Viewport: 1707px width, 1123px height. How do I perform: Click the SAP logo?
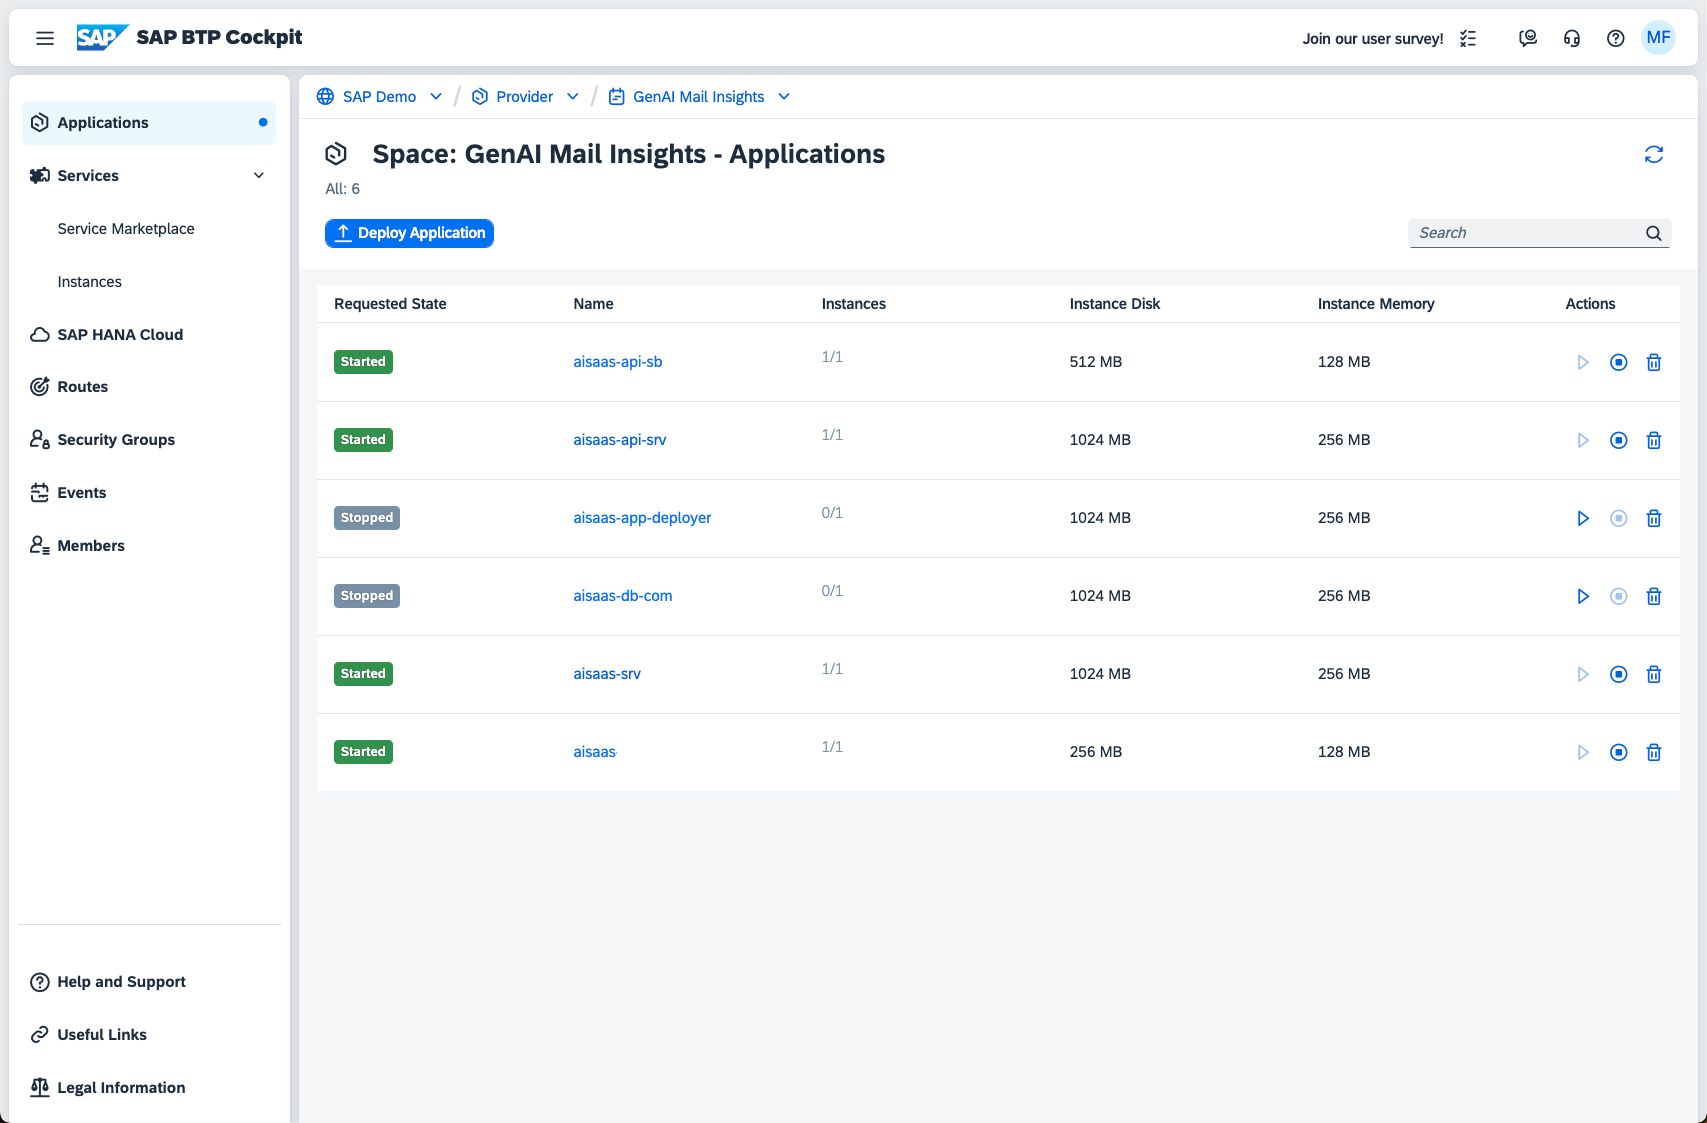coord(103,38)
